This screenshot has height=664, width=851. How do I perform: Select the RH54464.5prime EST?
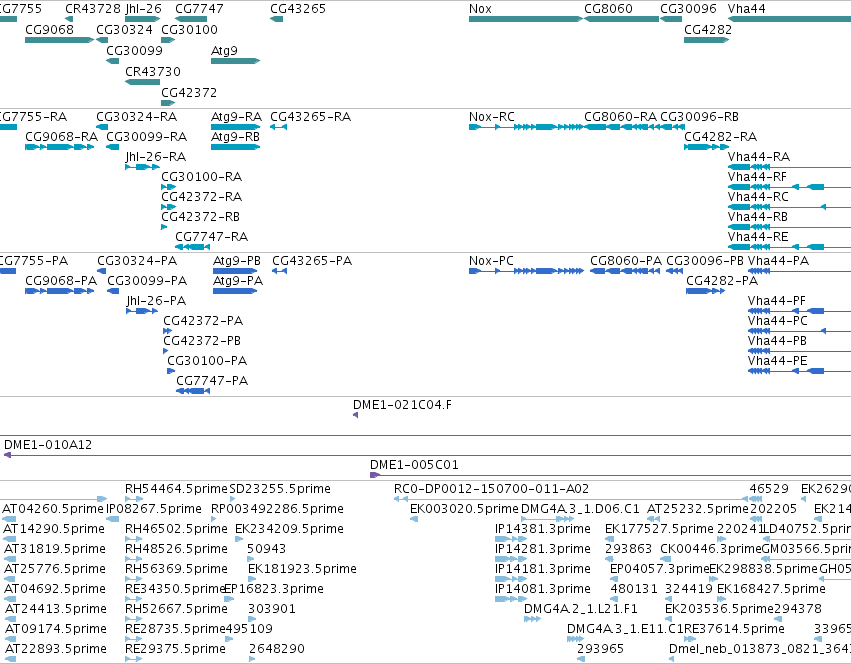coord(134,499)
